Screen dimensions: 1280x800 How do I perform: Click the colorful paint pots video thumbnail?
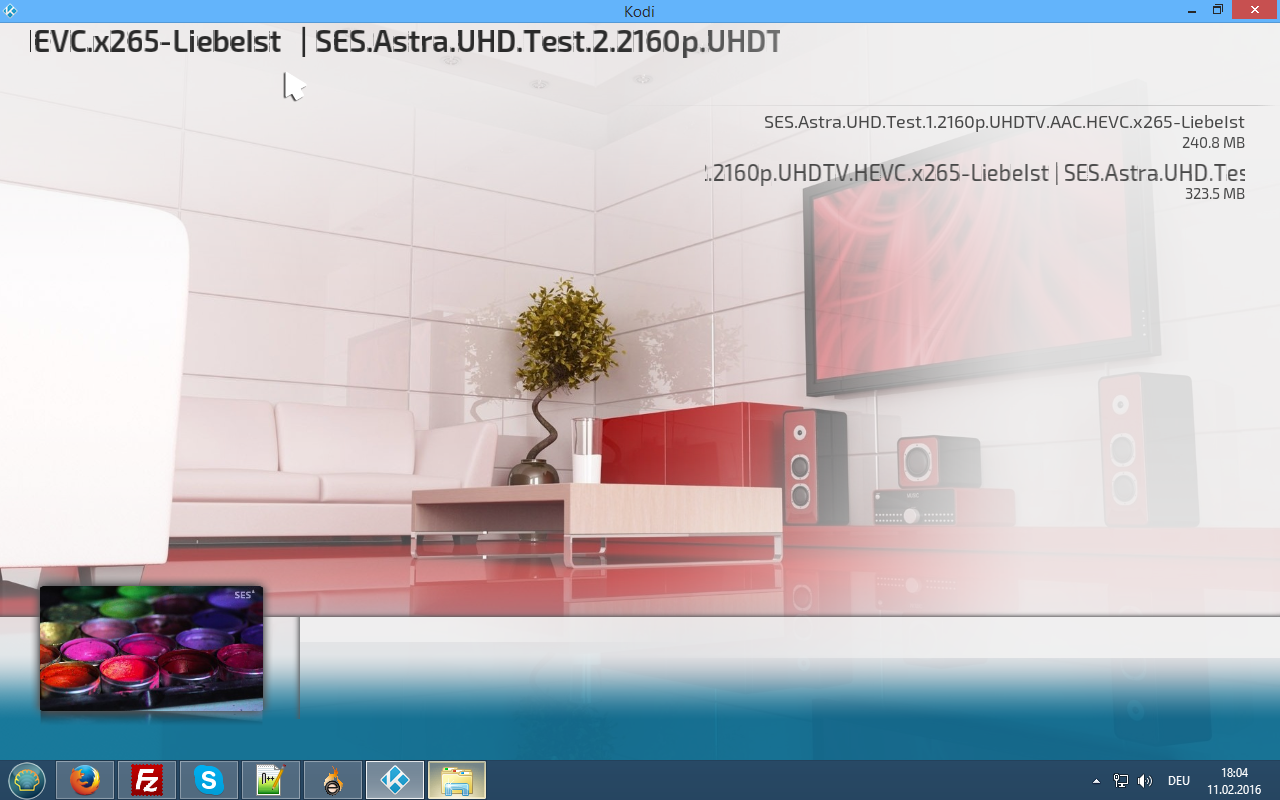click(x=151, y=648)
